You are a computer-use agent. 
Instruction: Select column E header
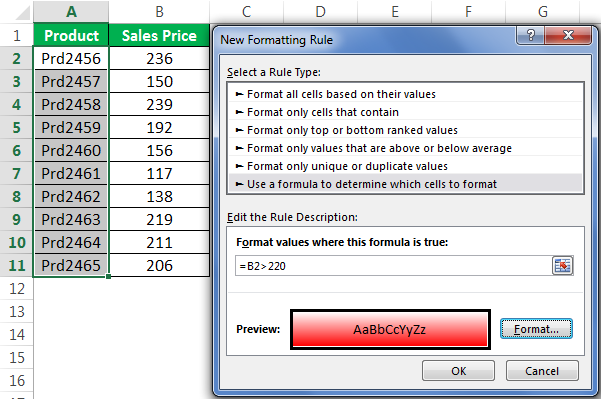(x=395, y=11)
